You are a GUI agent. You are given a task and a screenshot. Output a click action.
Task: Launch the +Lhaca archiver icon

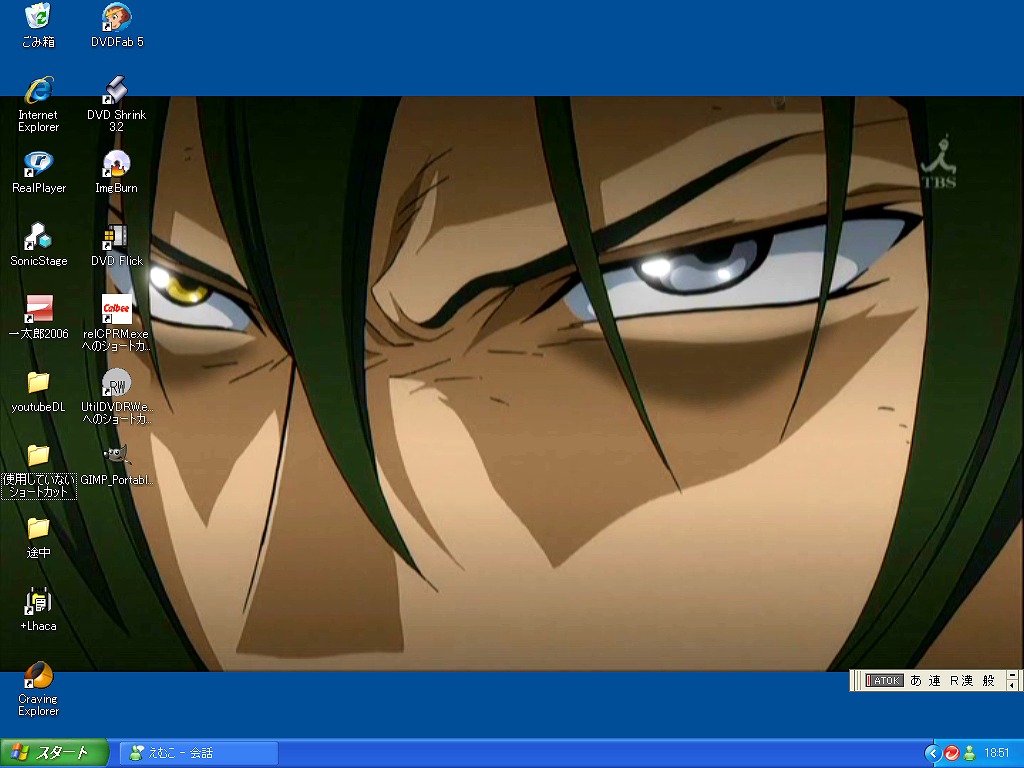[x=39, y=610]
